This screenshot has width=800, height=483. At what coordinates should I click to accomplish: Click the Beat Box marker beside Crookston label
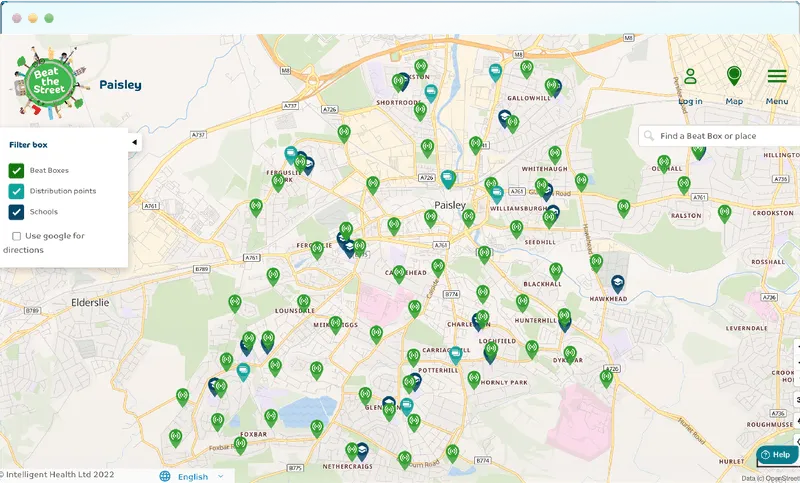[x=724, y=213]
